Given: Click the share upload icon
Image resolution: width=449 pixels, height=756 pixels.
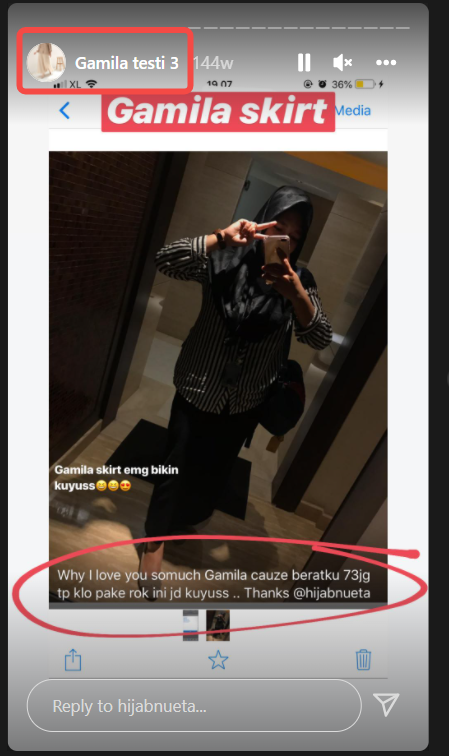Looking at the screenshot, I should [x=73, y=660].
